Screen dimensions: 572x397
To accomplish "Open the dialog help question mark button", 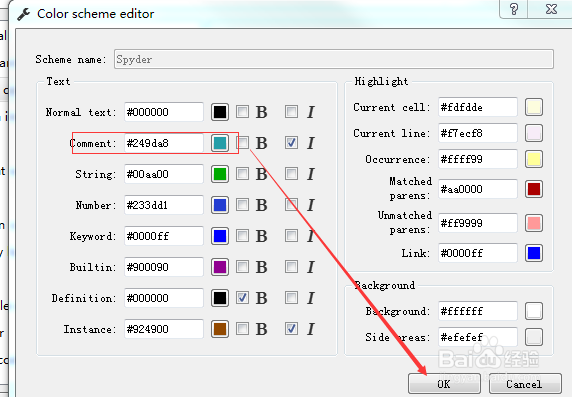I will click(x=514, y=9).
